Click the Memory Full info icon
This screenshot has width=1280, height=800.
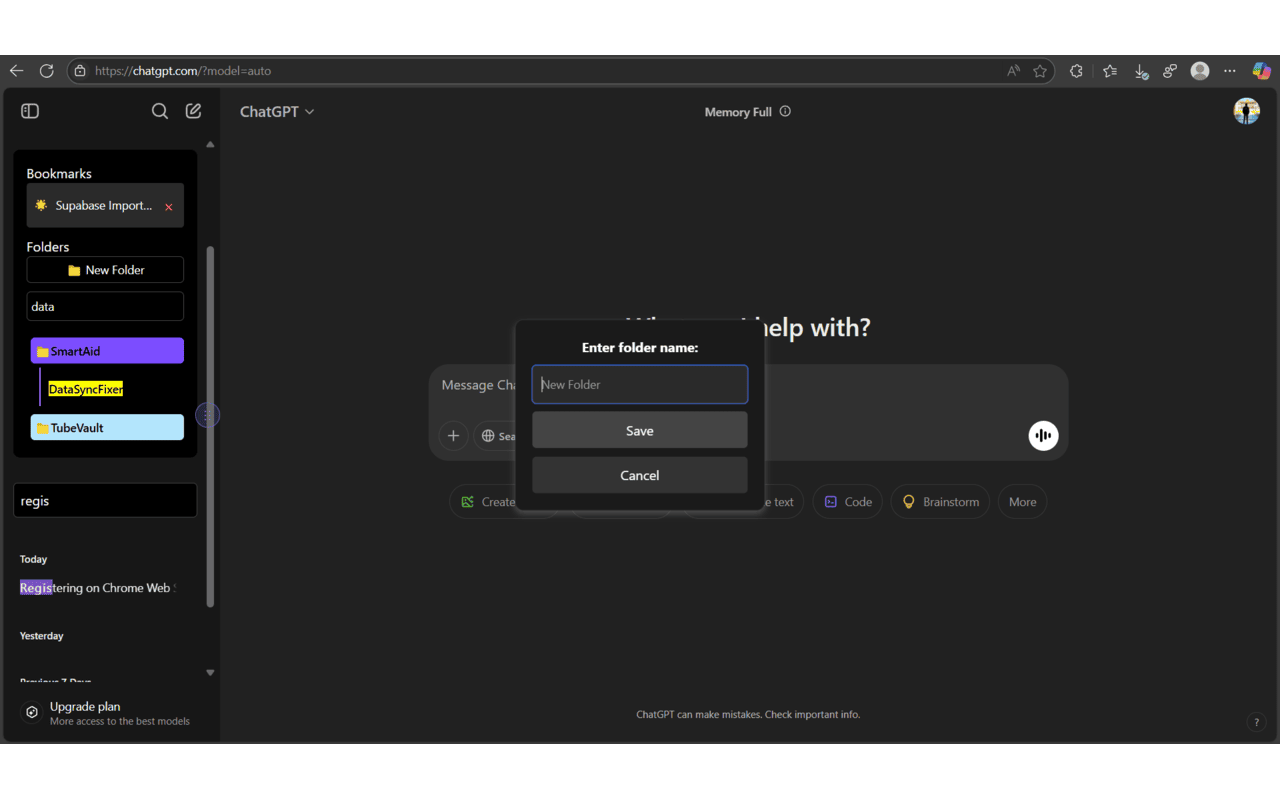tap(785, 111)
